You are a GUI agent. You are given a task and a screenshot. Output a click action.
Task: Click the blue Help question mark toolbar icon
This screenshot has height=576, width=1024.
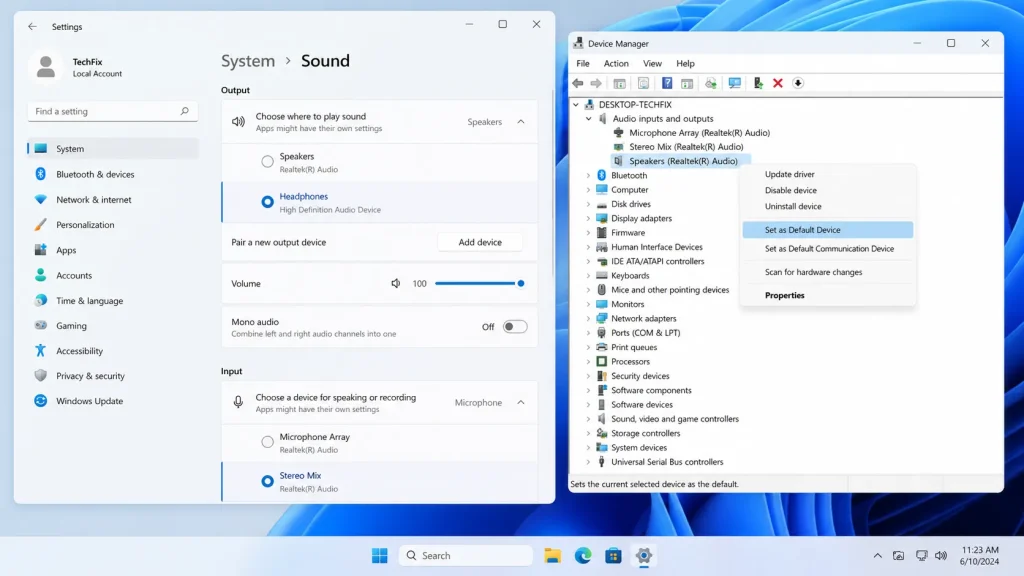point(667,83)
